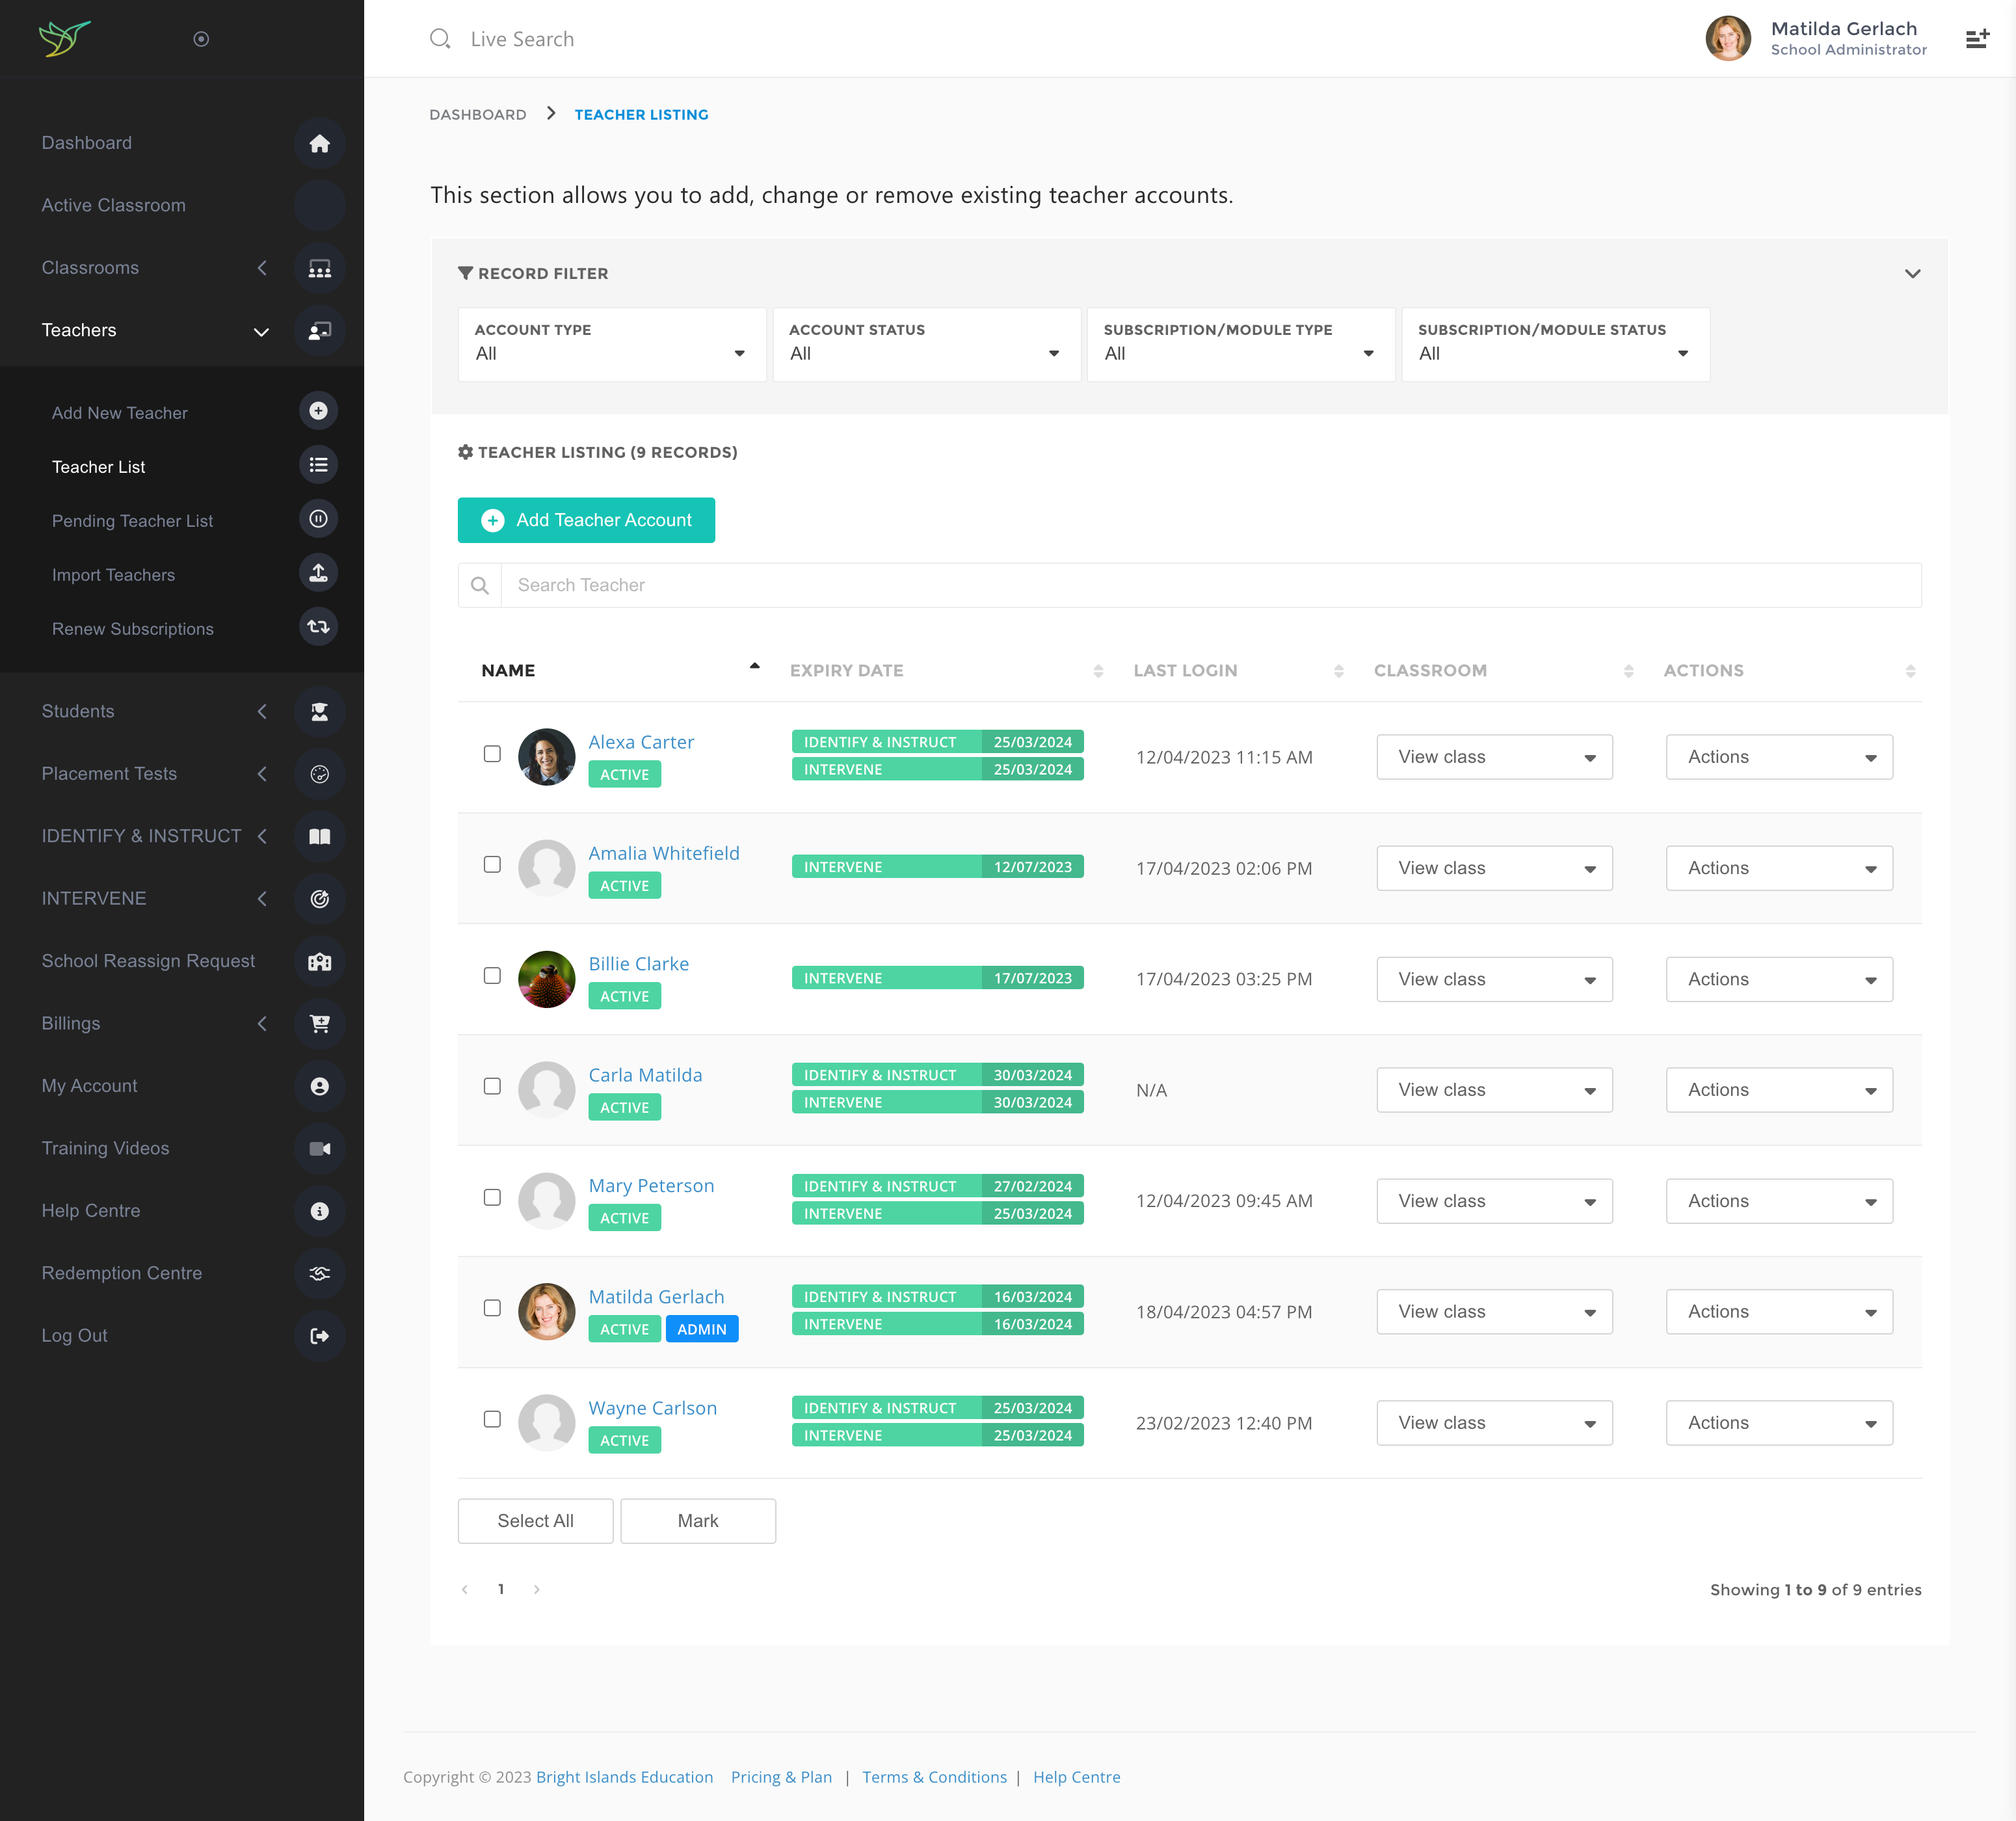
Task: Click the Dashboard home icon
Action: 319,143
